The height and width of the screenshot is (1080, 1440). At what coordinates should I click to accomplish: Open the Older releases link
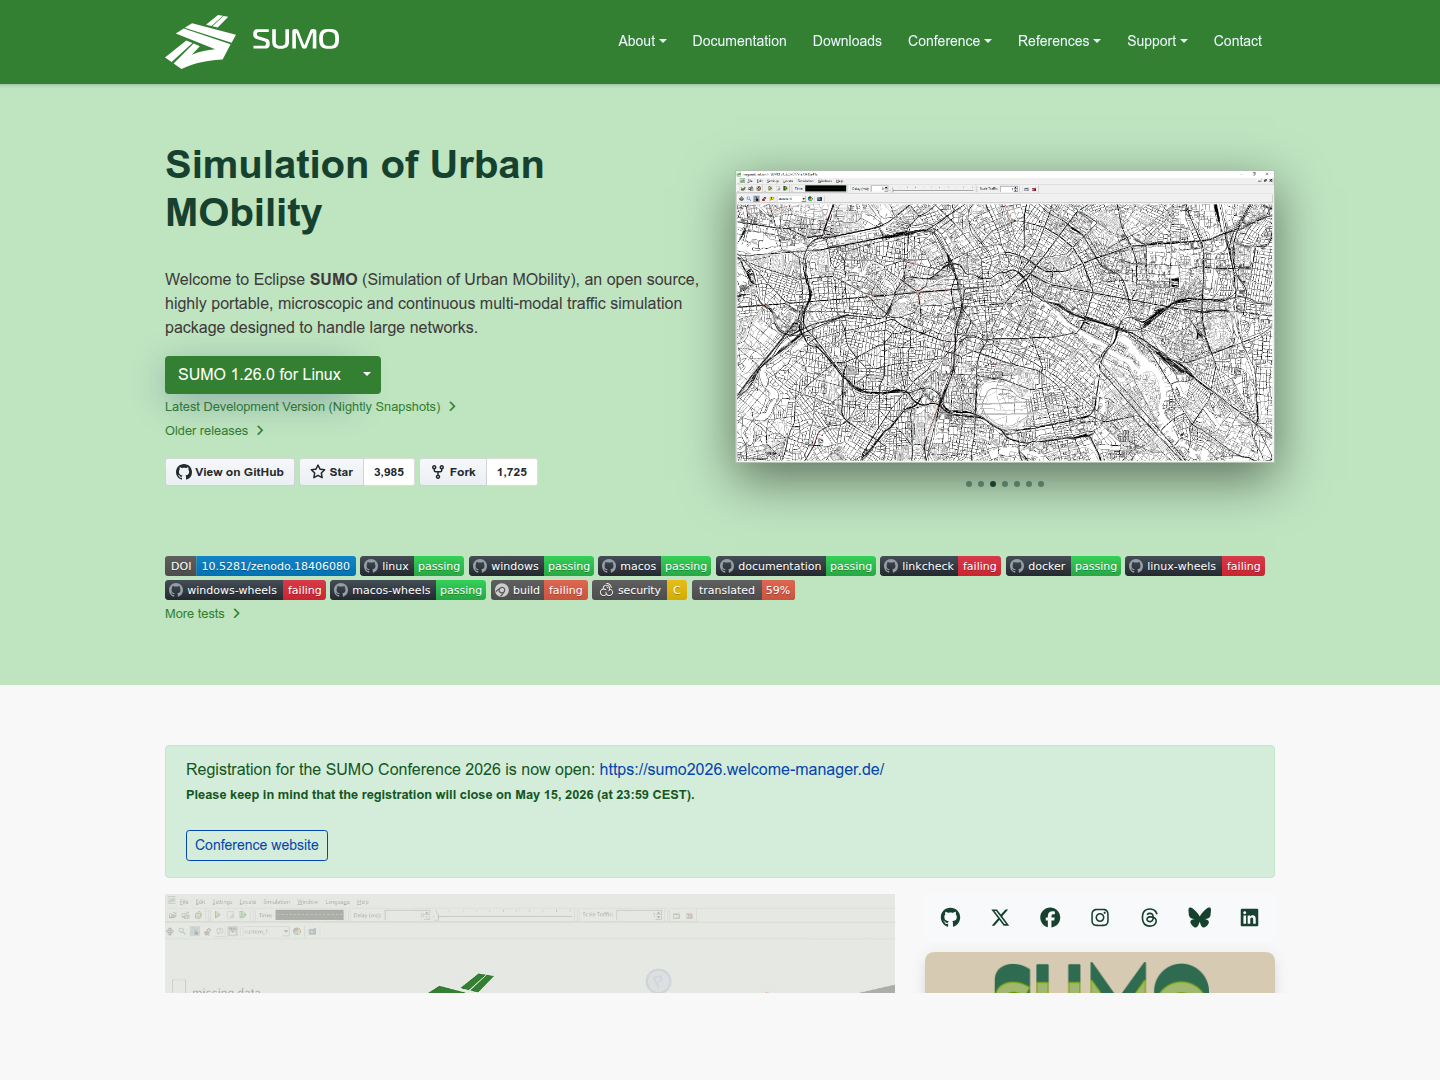click(x=214, y=431)
